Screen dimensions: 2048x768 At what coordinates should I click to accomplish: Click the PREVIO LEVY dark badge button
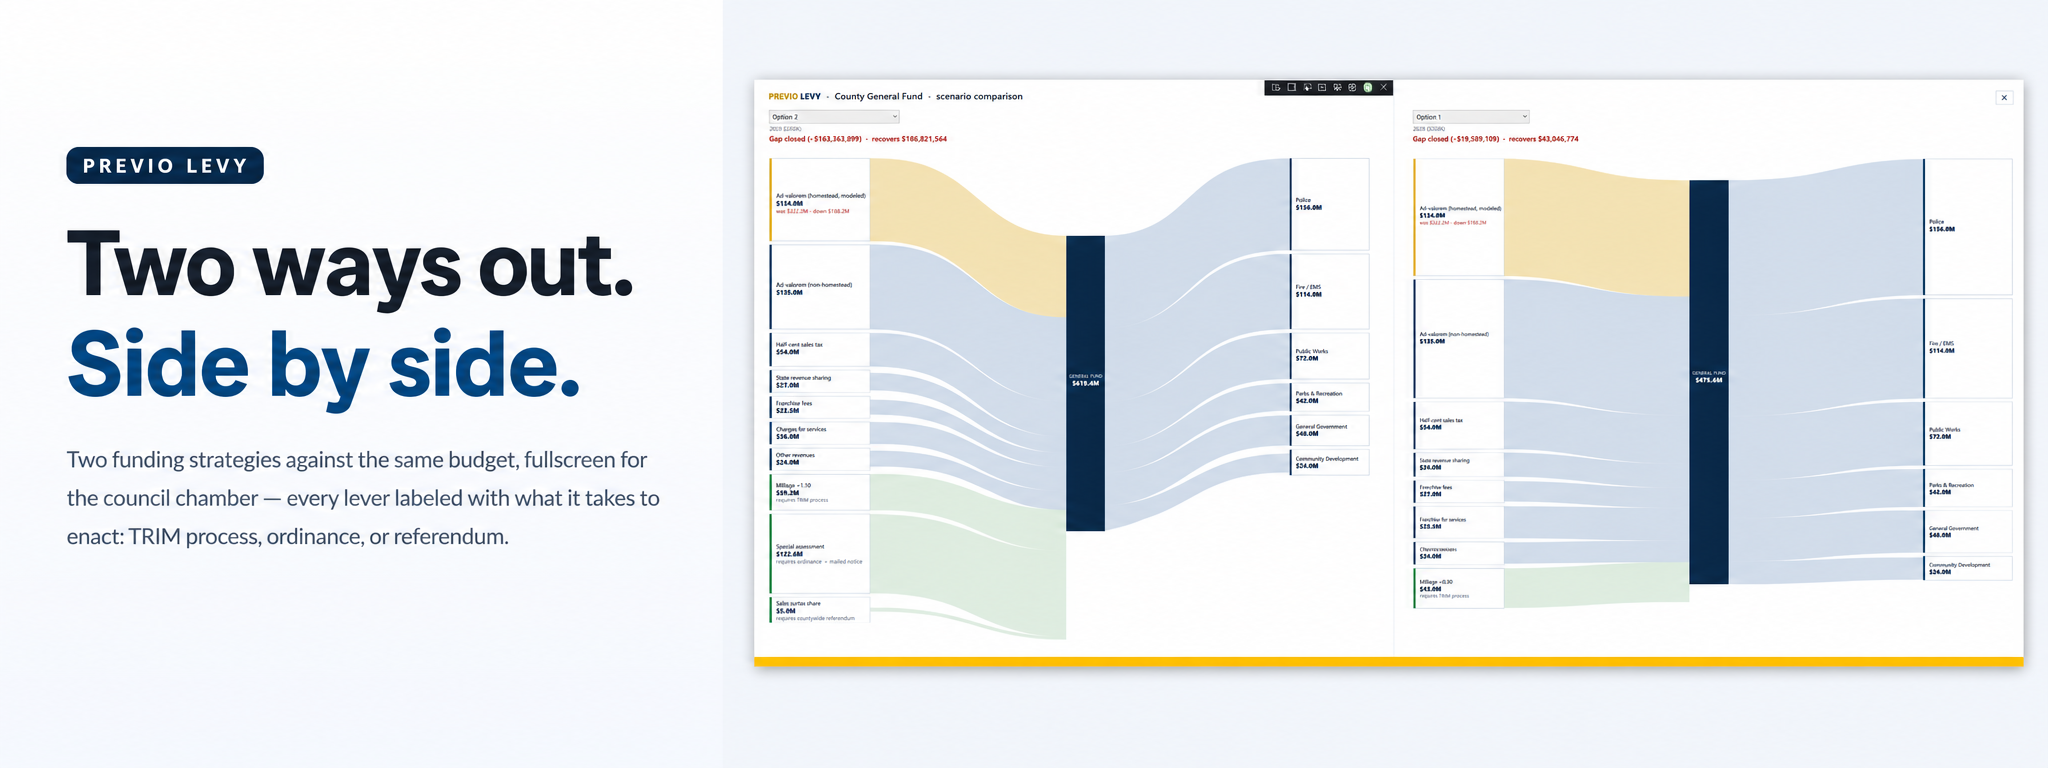(x=165, y=166)
